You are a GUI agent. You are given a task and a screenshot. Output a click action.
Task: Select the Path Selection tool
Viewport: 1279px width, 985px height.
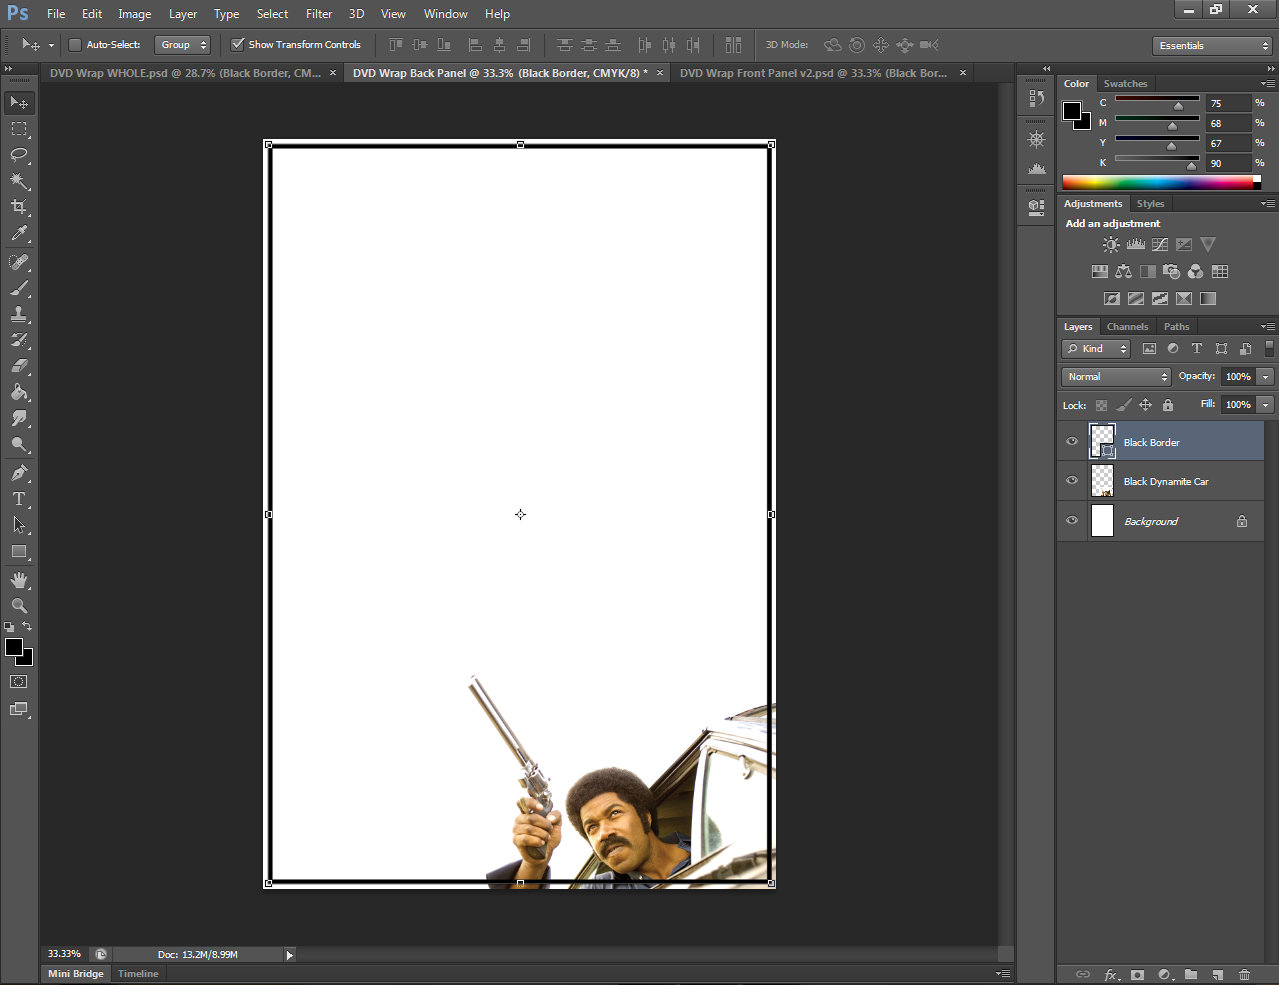19,525
